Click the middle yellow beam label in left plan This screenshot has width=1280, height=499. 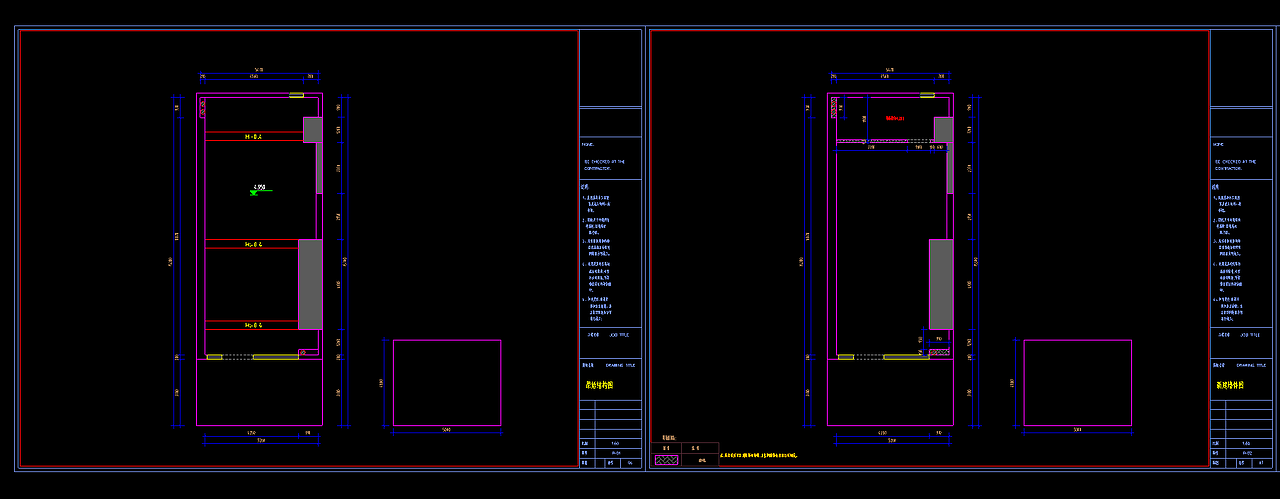tap(254, 244)
